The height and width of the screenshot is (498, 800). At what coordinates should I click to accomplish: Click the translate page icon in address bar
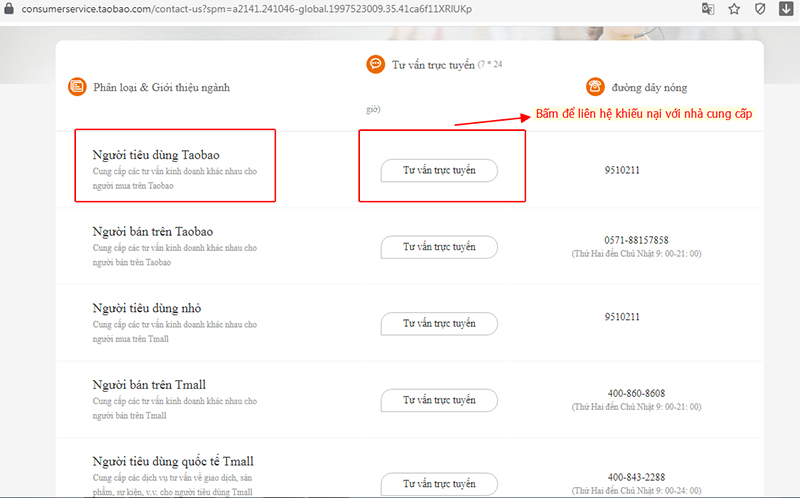pyautogui.click(x=709, y=9)
